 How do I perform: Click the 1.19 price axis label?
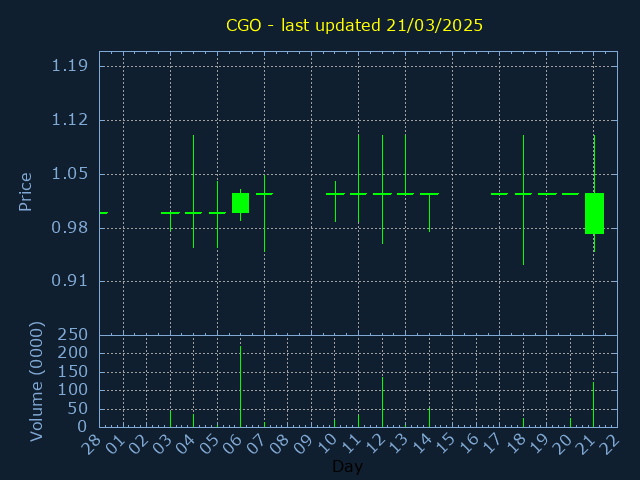[69, 66]
